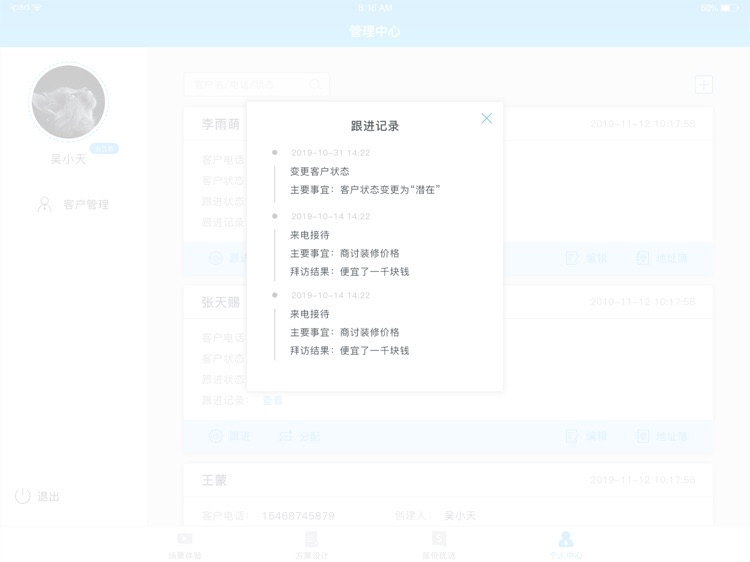
Task: Click the 查看 link in 张天赐's 跟进记录
Action: click(273, 400)
